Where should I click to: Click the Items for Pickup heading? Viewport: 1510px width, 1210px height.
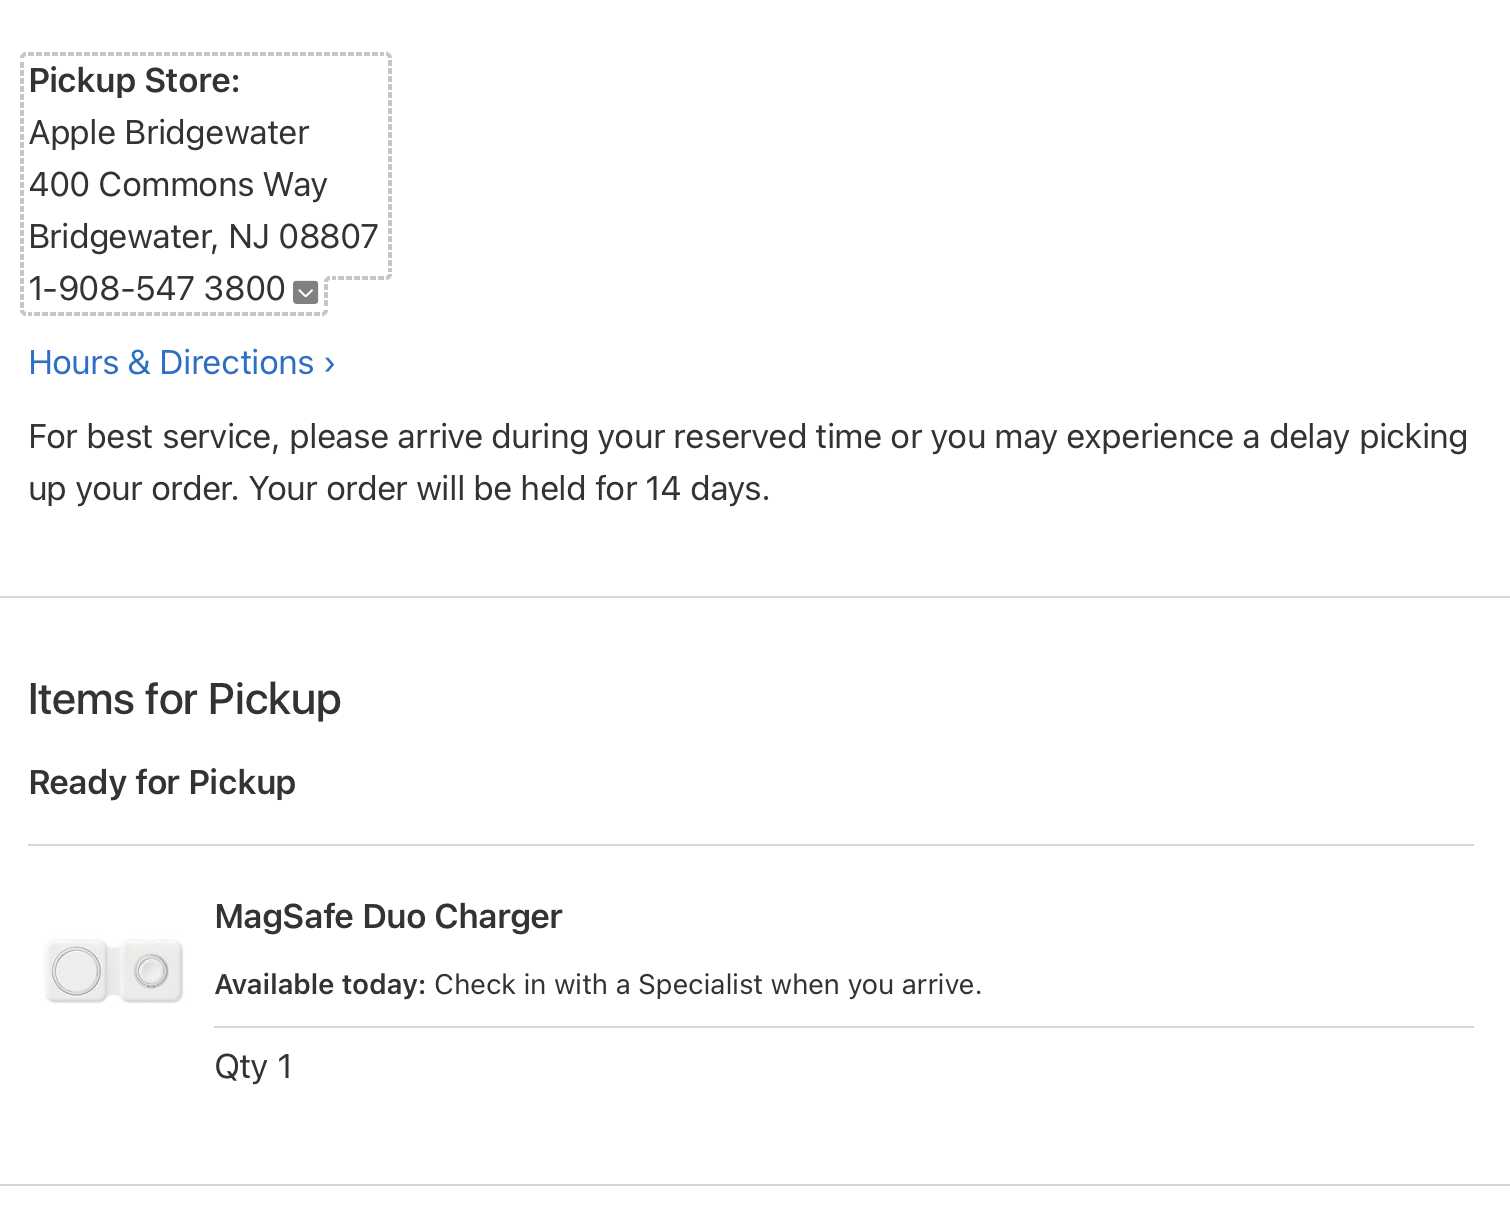coord(185,699)
